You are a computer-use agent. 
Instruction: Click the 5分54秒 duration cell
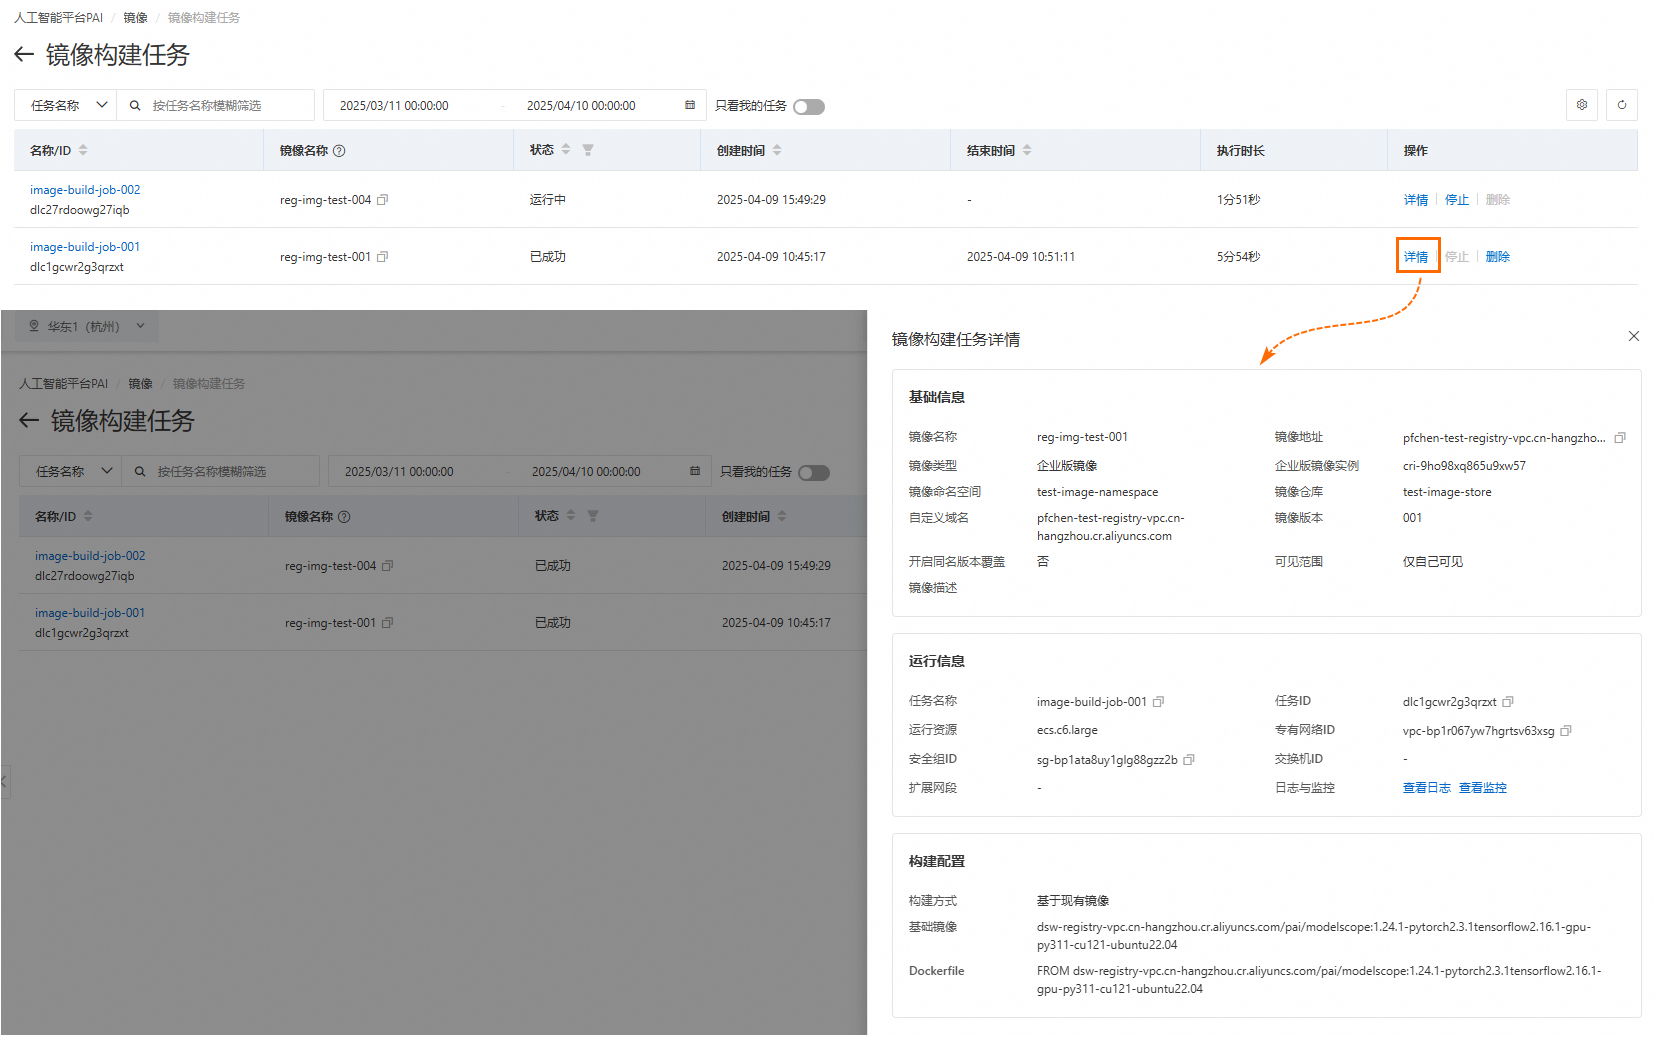coord(1238,257)
